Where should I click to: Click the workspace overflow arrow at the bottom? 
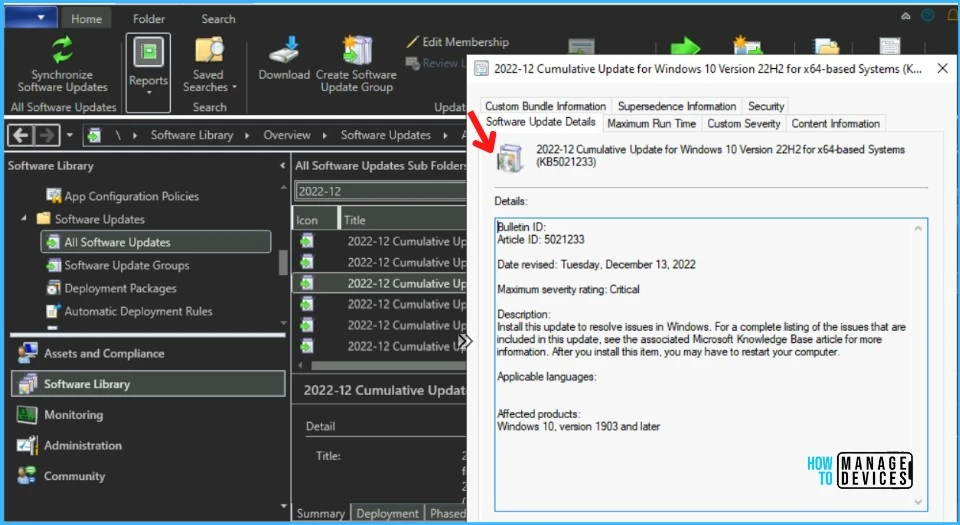click(283, 506)
